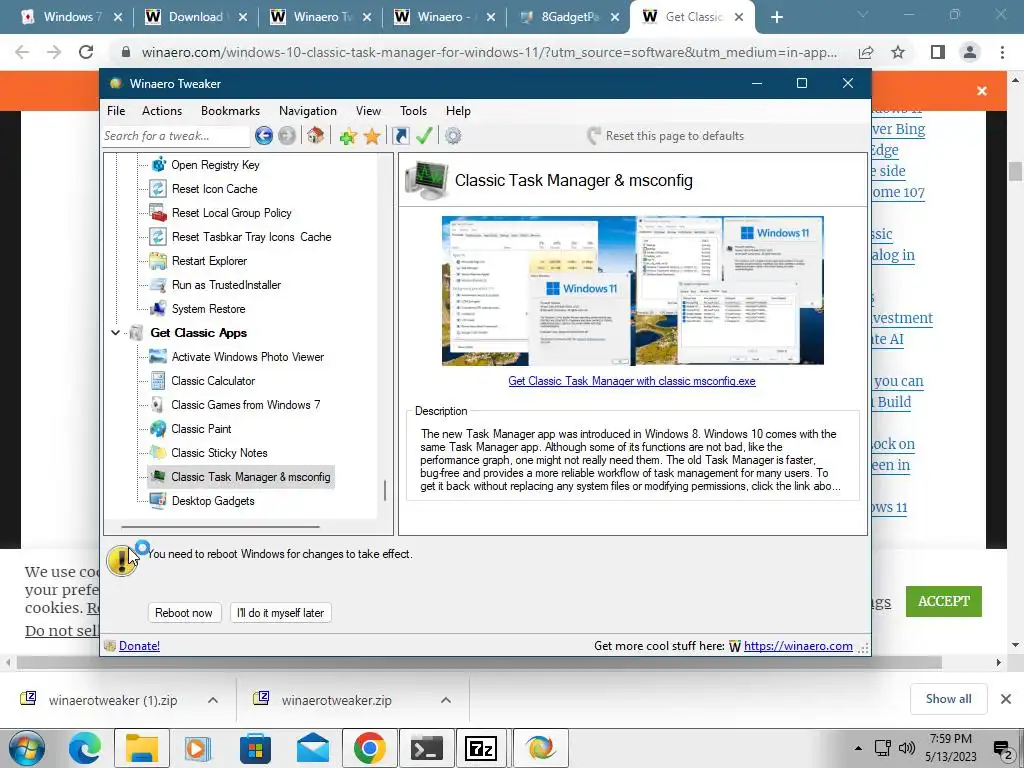
Task: Bookmark this page with Chrome star icon
Action: click(x=898, y=52)
